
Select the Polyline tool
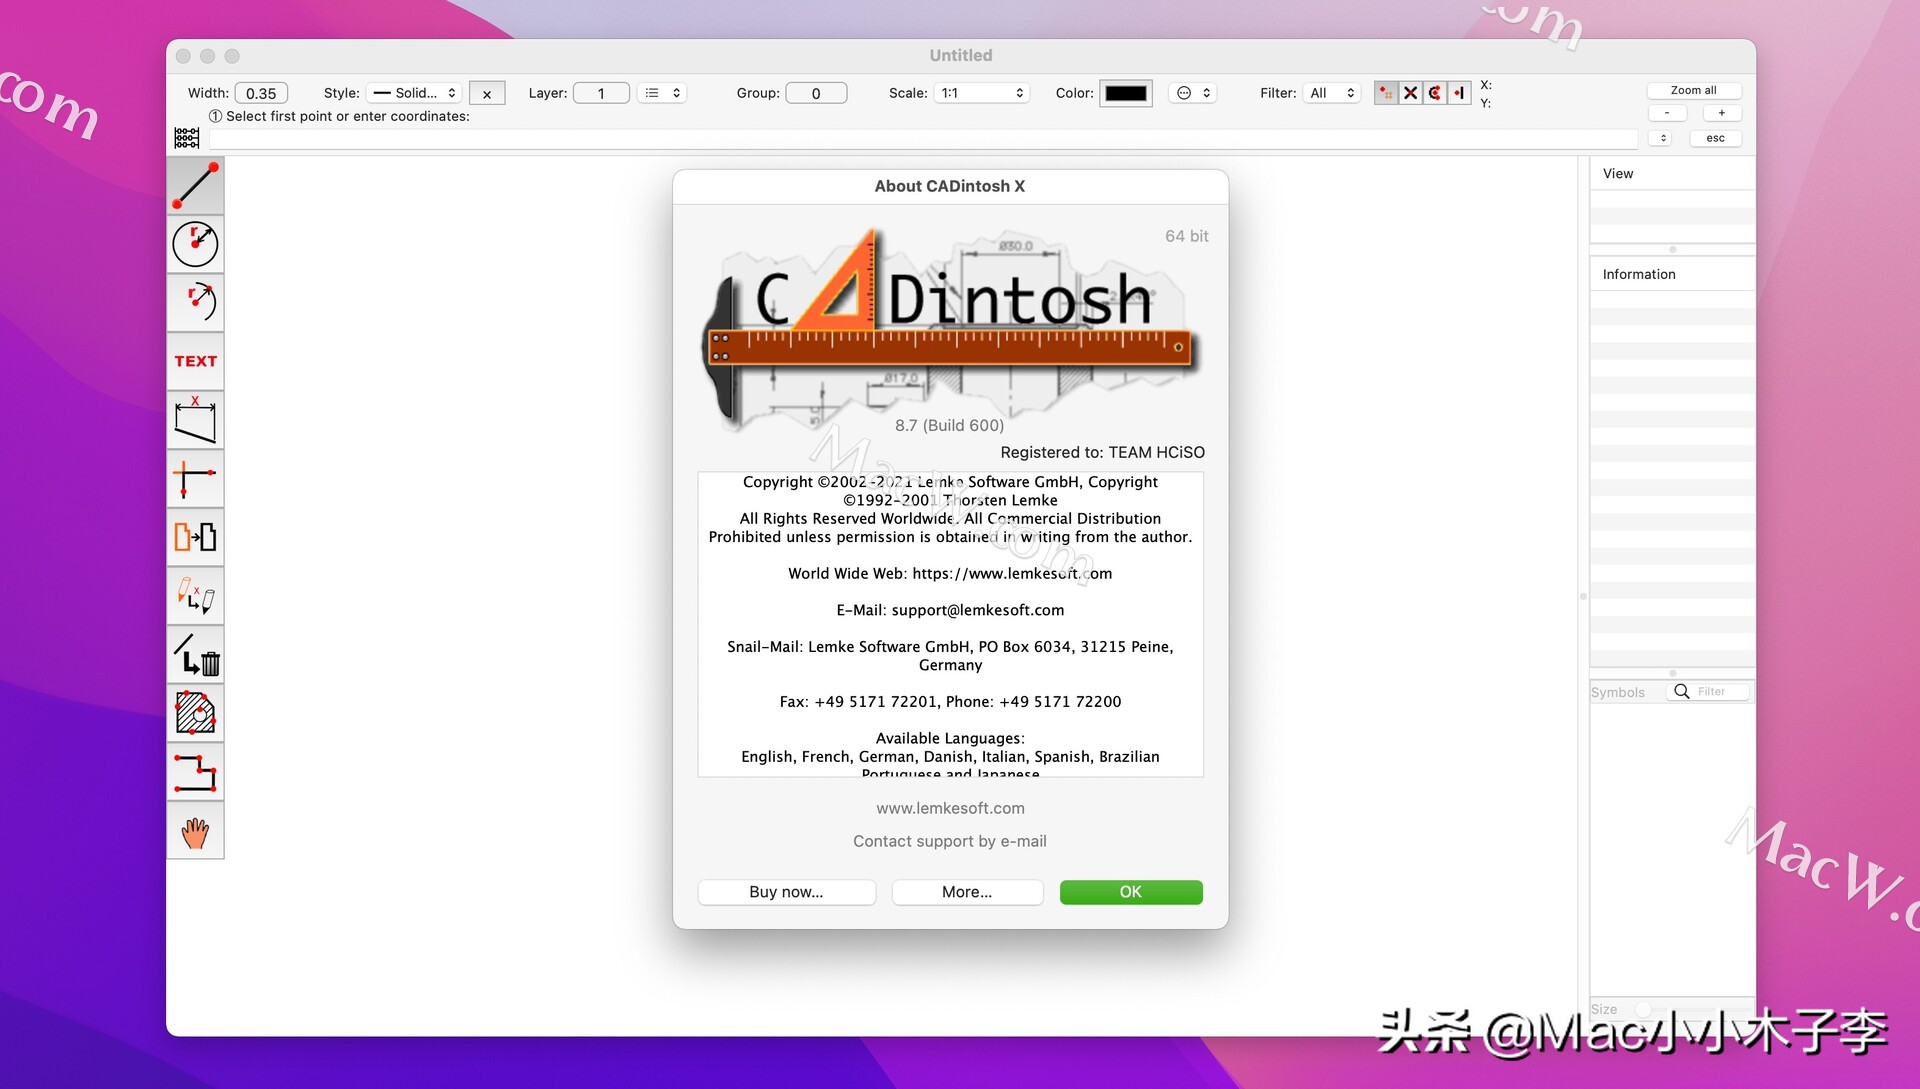tap(195, 772)
